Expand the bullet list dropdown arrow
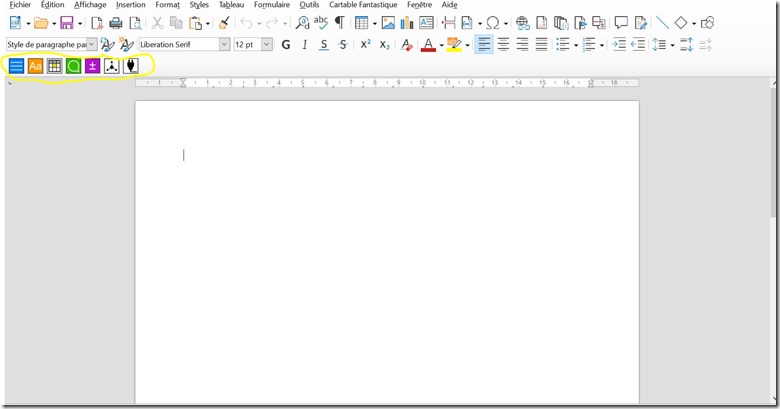Screen dimensions: 780x409 [576, 45]
